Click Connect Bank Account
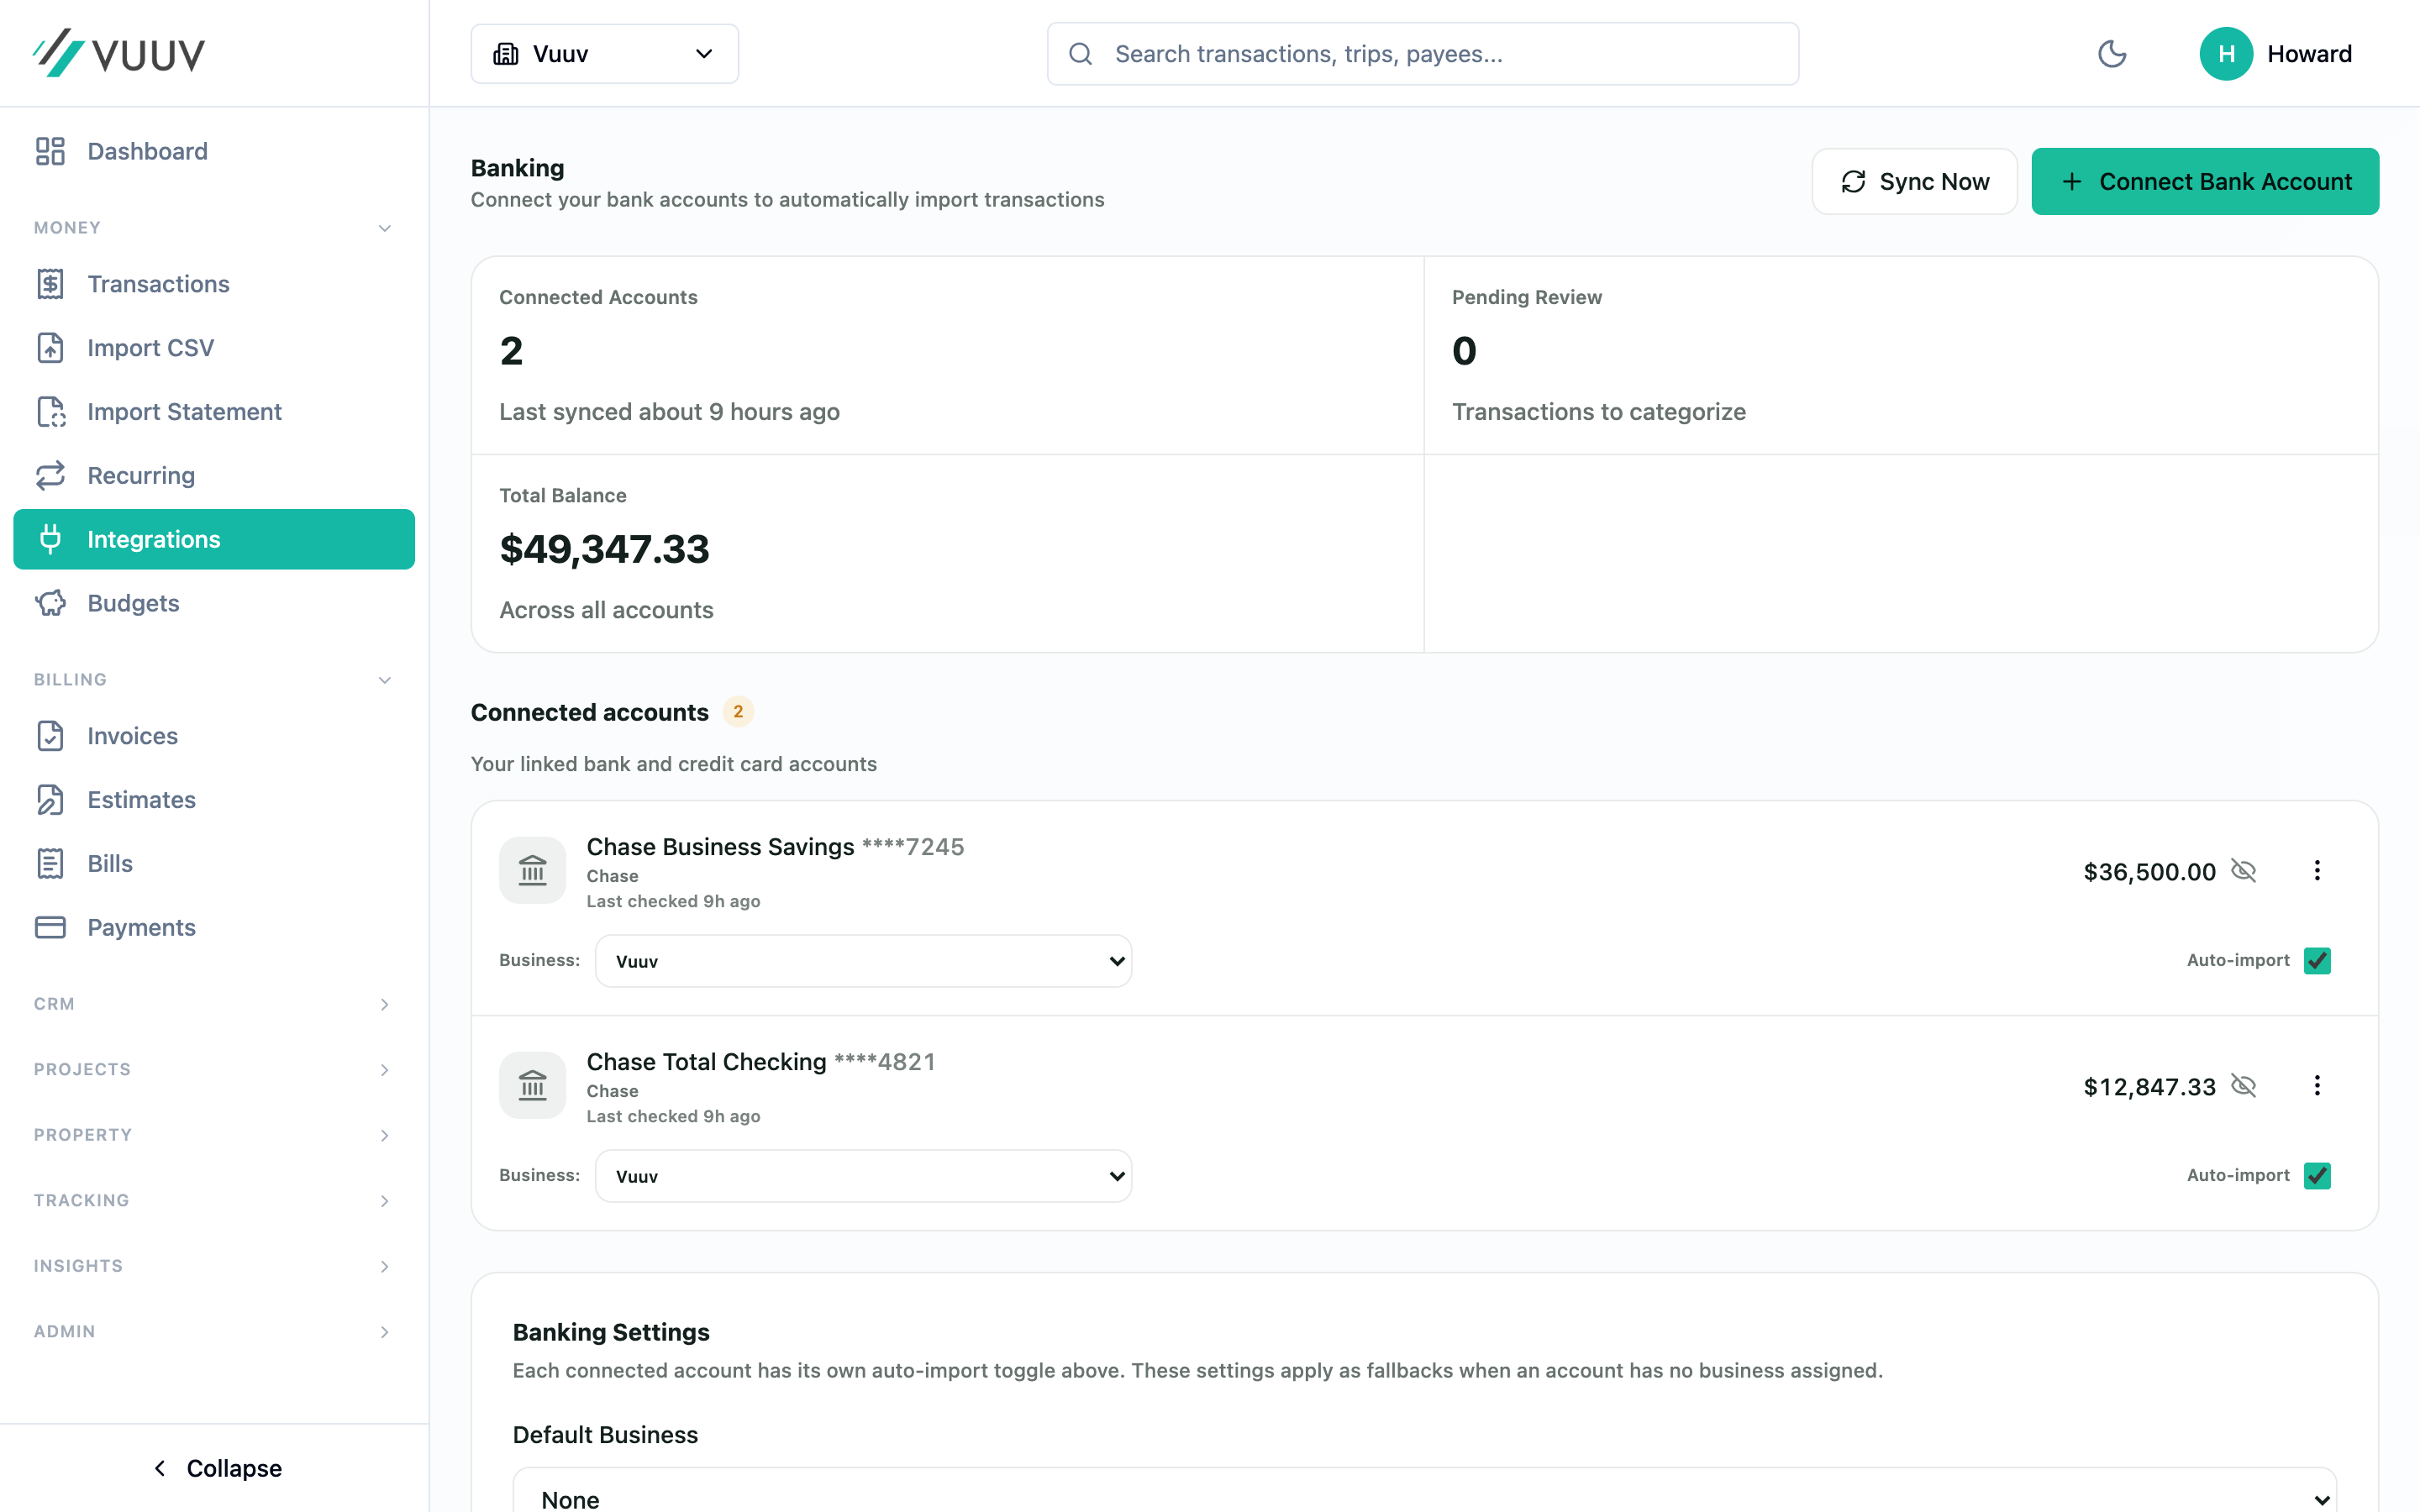The height and width of the screenshot is (1512, 2420). pos(2205,181)
